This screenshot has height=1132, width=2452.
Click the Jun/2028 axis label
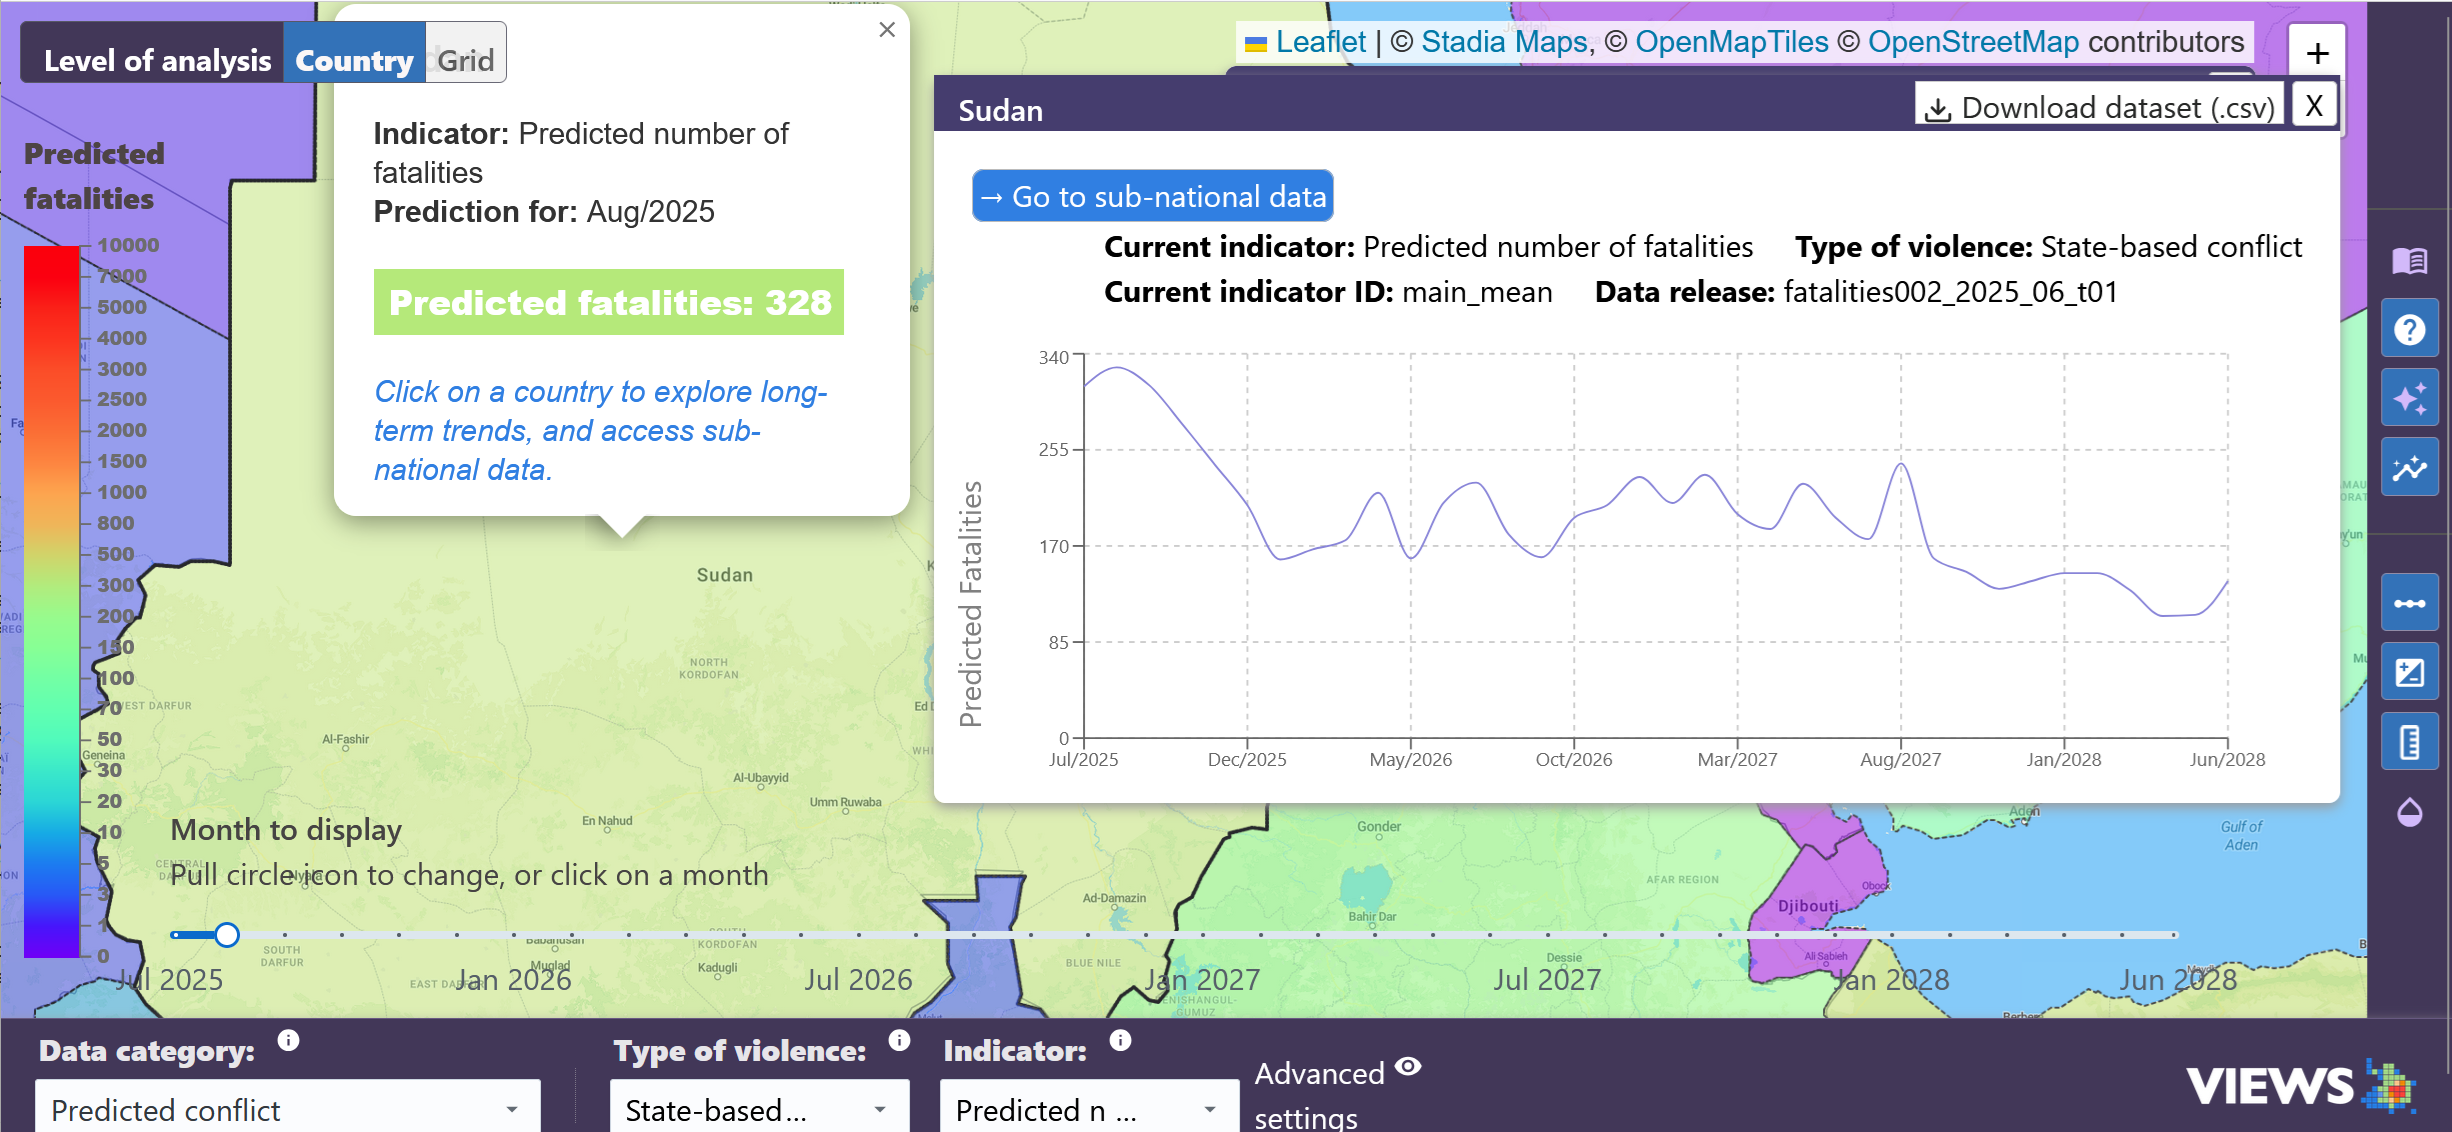point(2227,759)
